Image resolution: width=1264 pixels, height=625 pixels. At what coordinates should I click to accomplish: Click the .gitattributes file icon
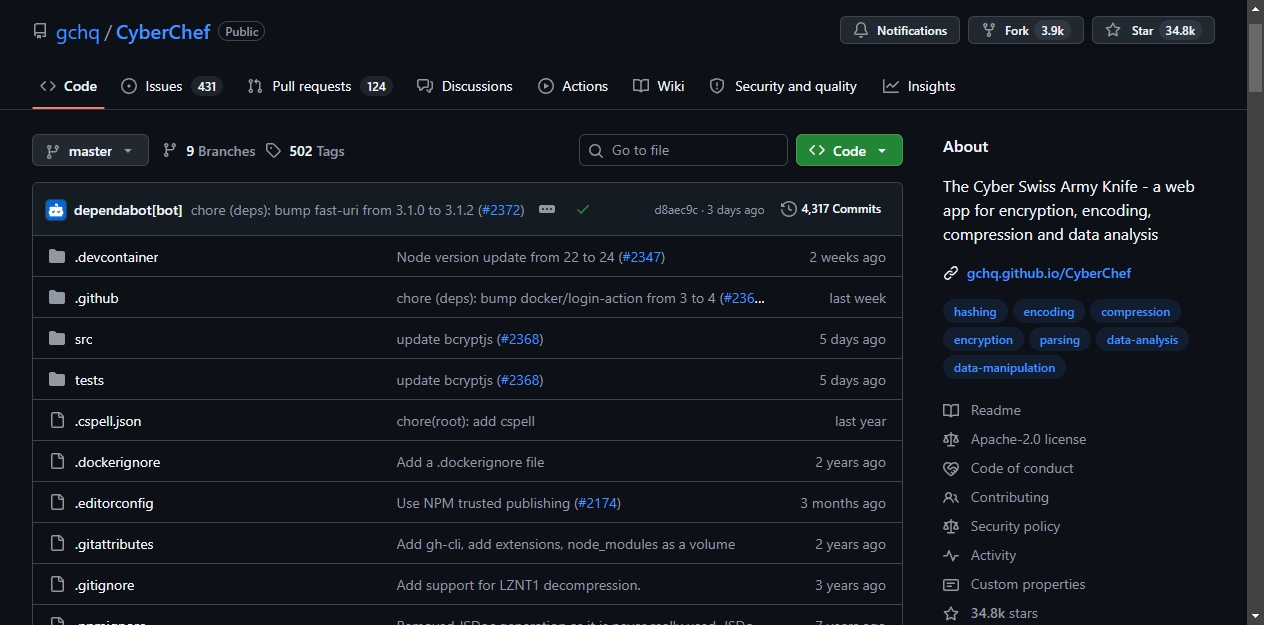(57, 544)
